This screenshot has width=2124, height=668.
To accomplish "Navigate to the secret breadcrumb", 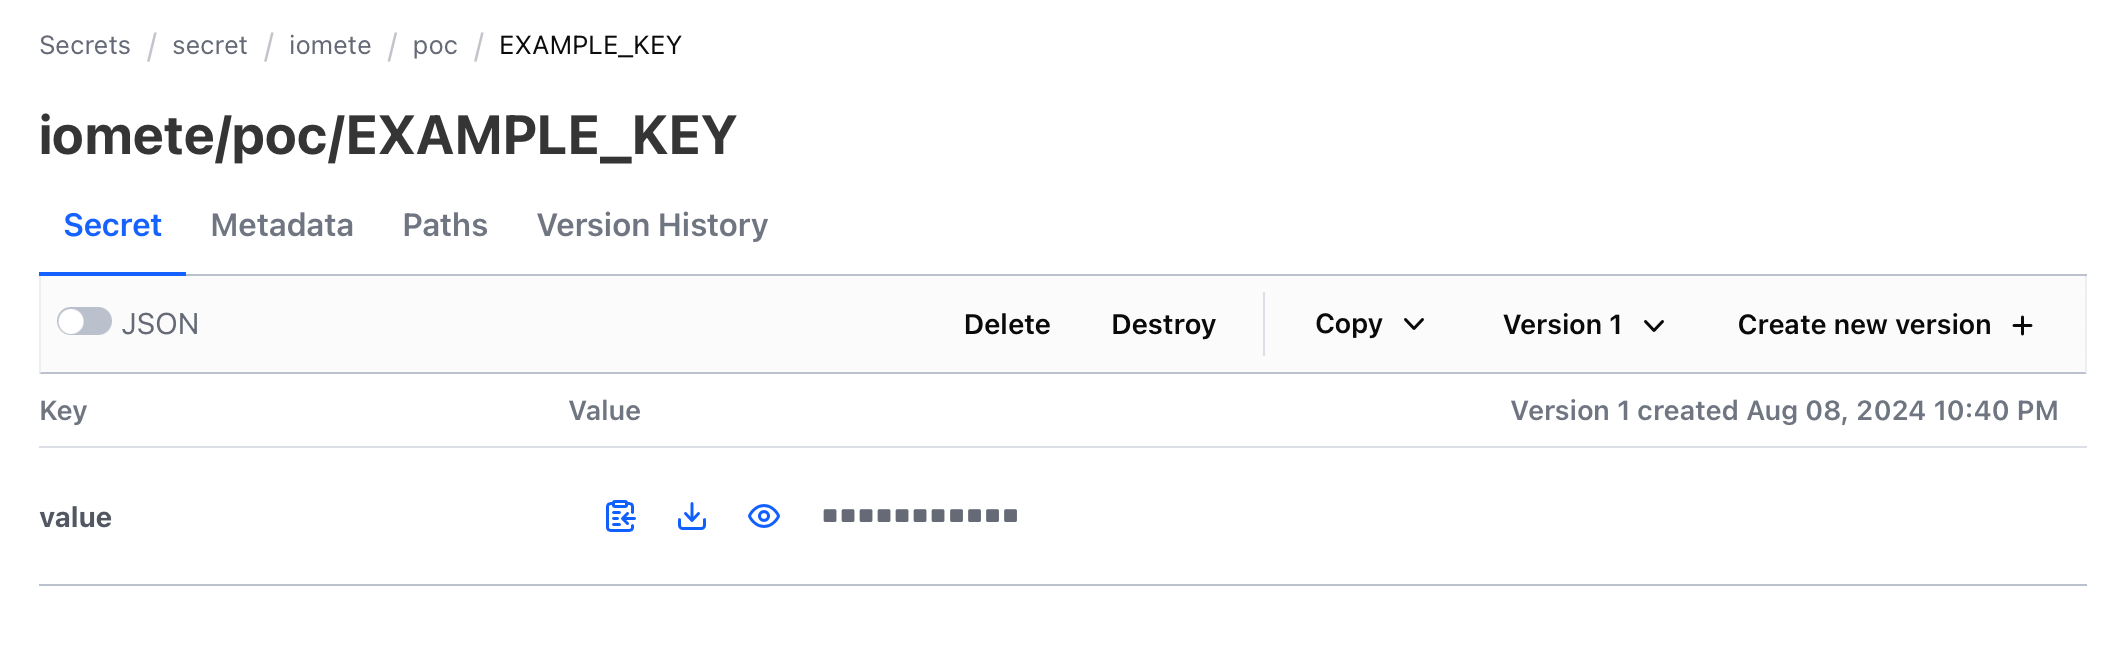I will coord(210,45).
